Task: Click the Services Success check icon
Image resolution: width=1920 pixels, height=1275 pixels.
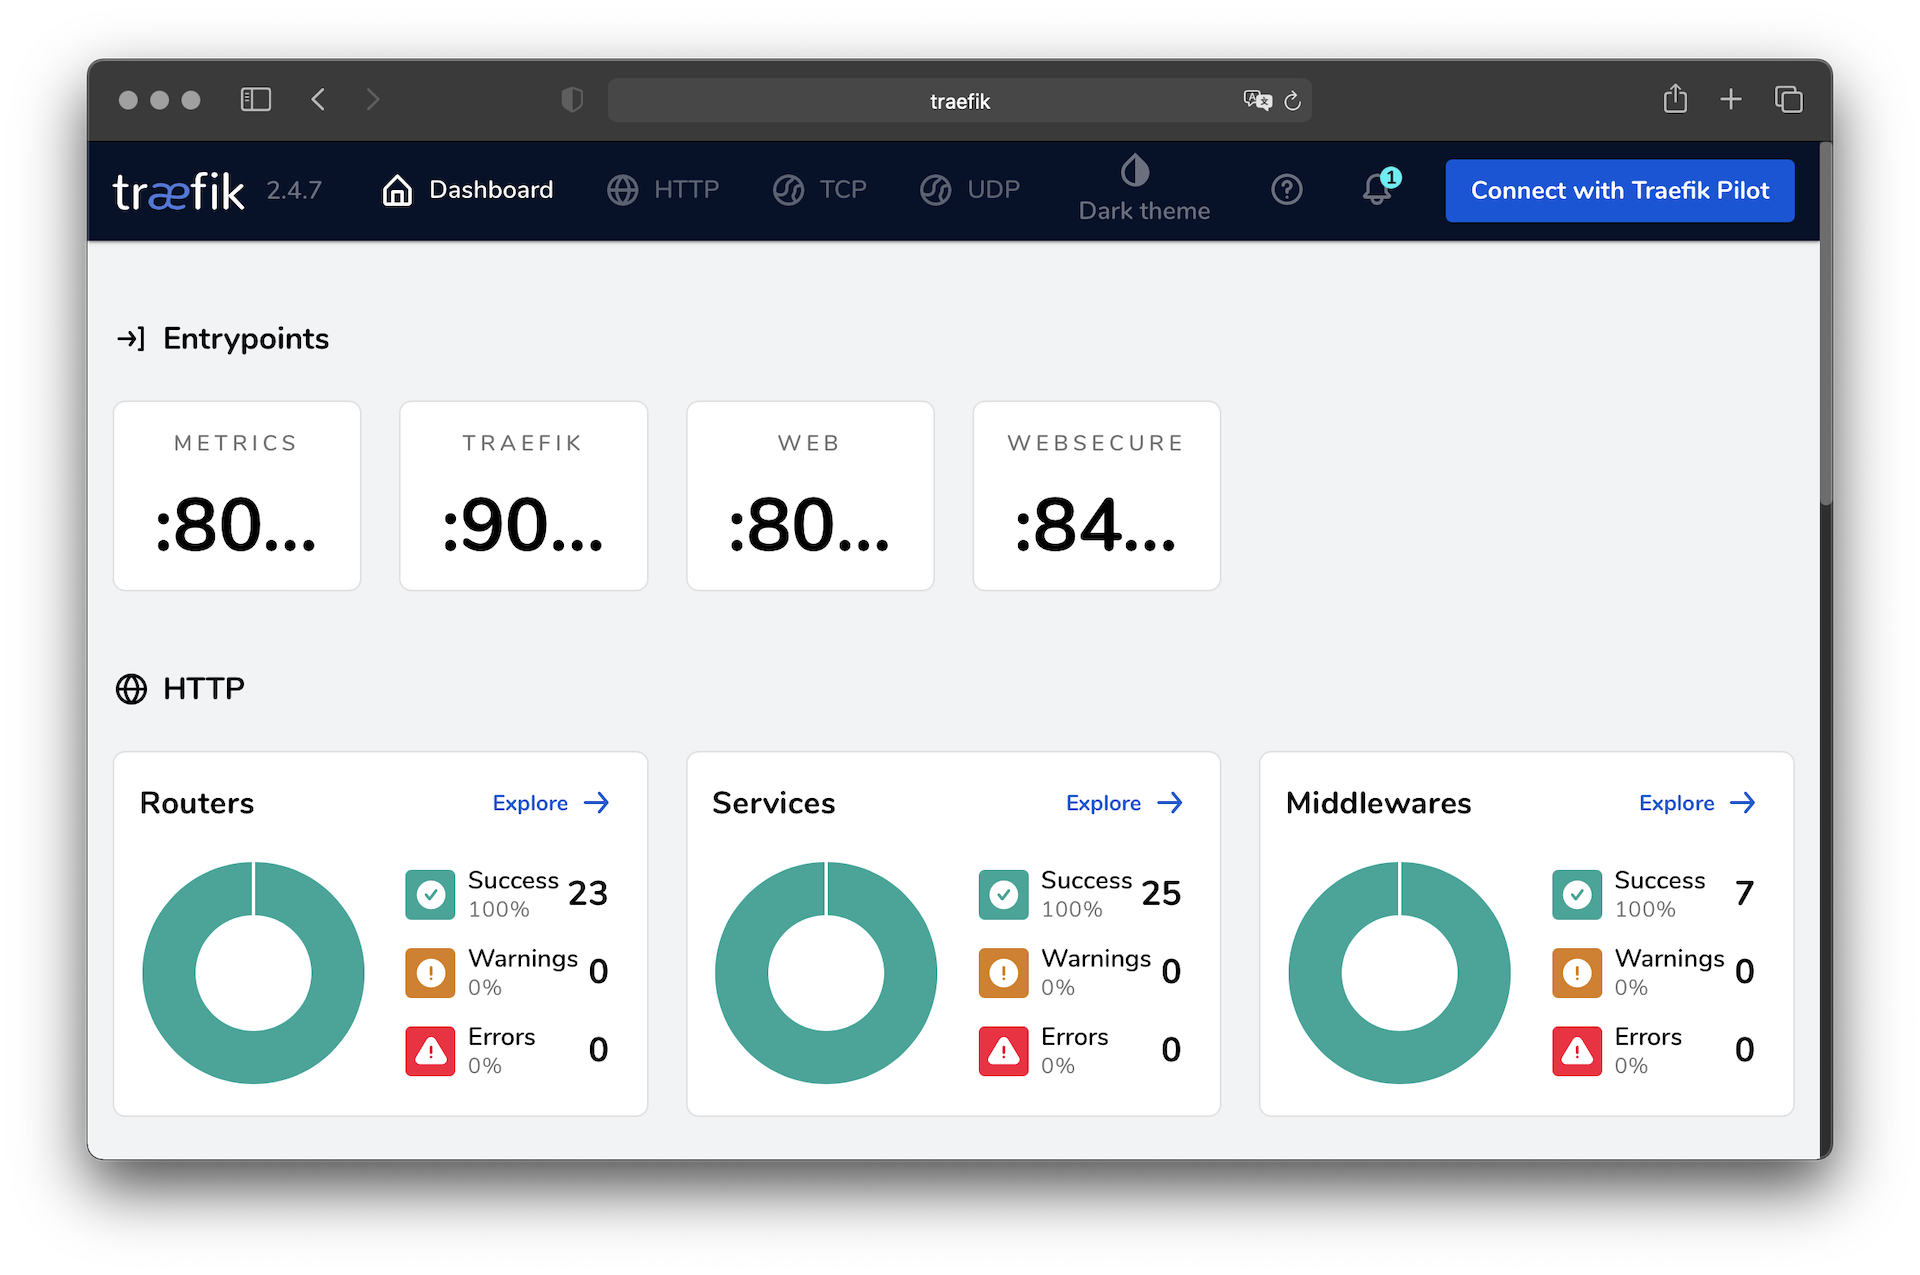Action: point(1003,894)
